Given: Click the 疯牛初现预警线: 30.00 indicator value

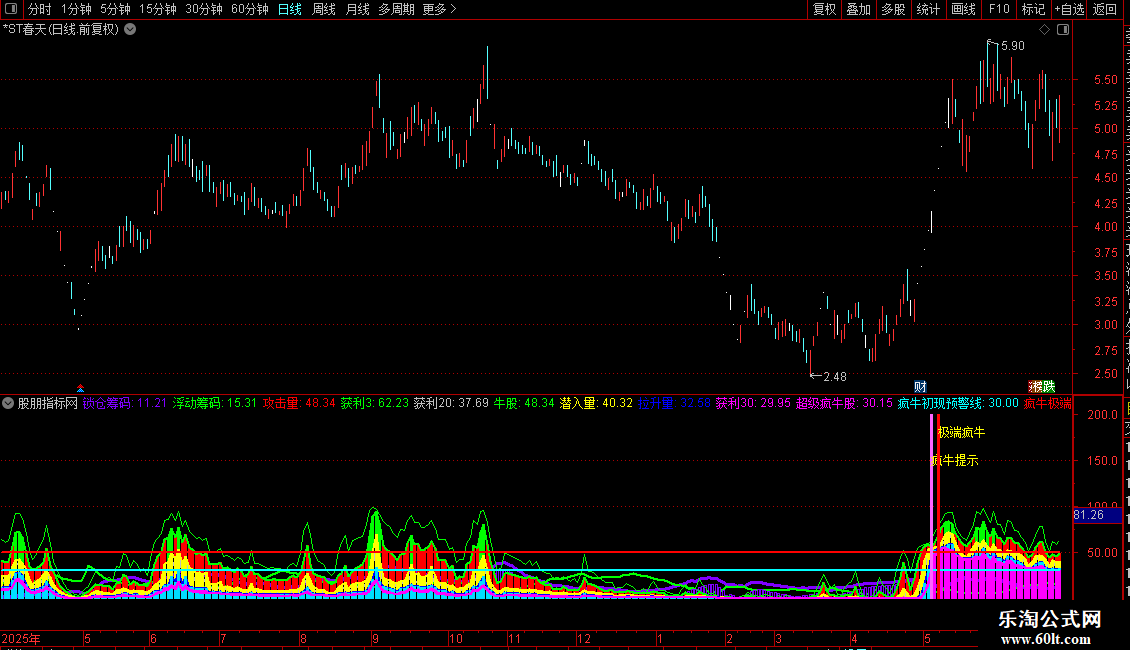Looking at the screenshot, I should 958,404.
